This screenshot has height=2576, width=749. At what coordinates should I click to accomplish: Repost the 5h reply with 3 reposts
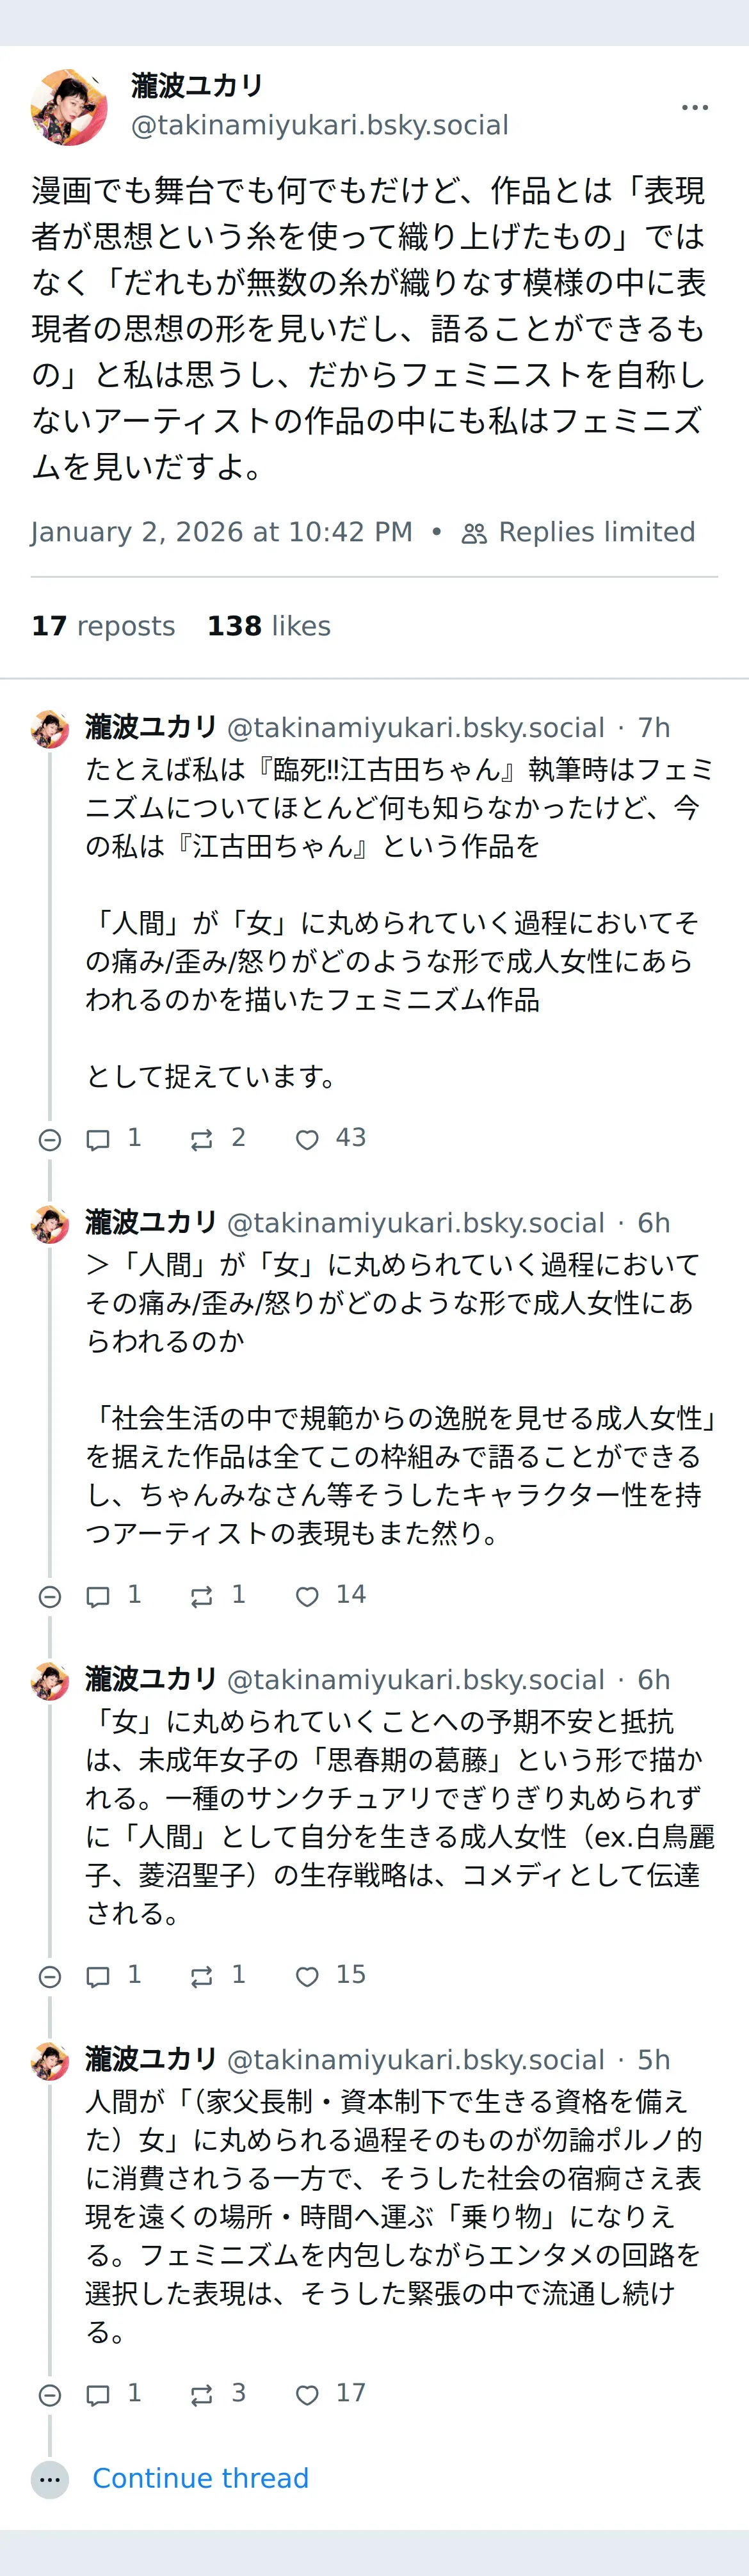(202, 2394)
